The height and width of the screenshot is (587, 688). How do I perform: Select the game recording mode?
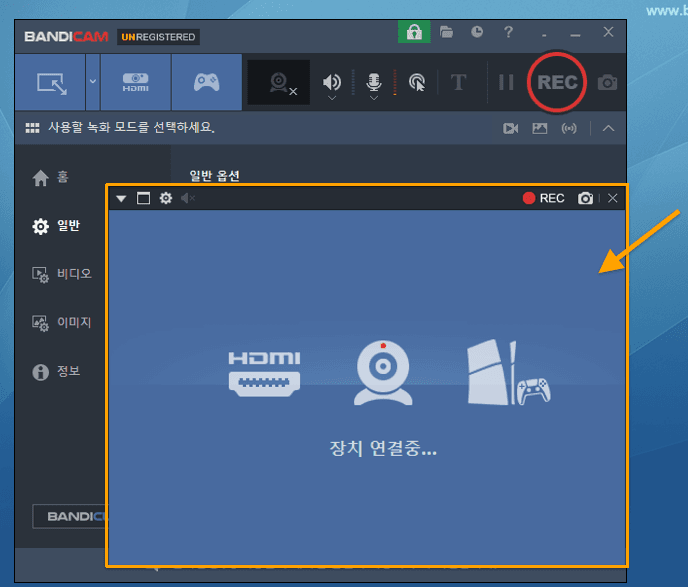point(207,82)
